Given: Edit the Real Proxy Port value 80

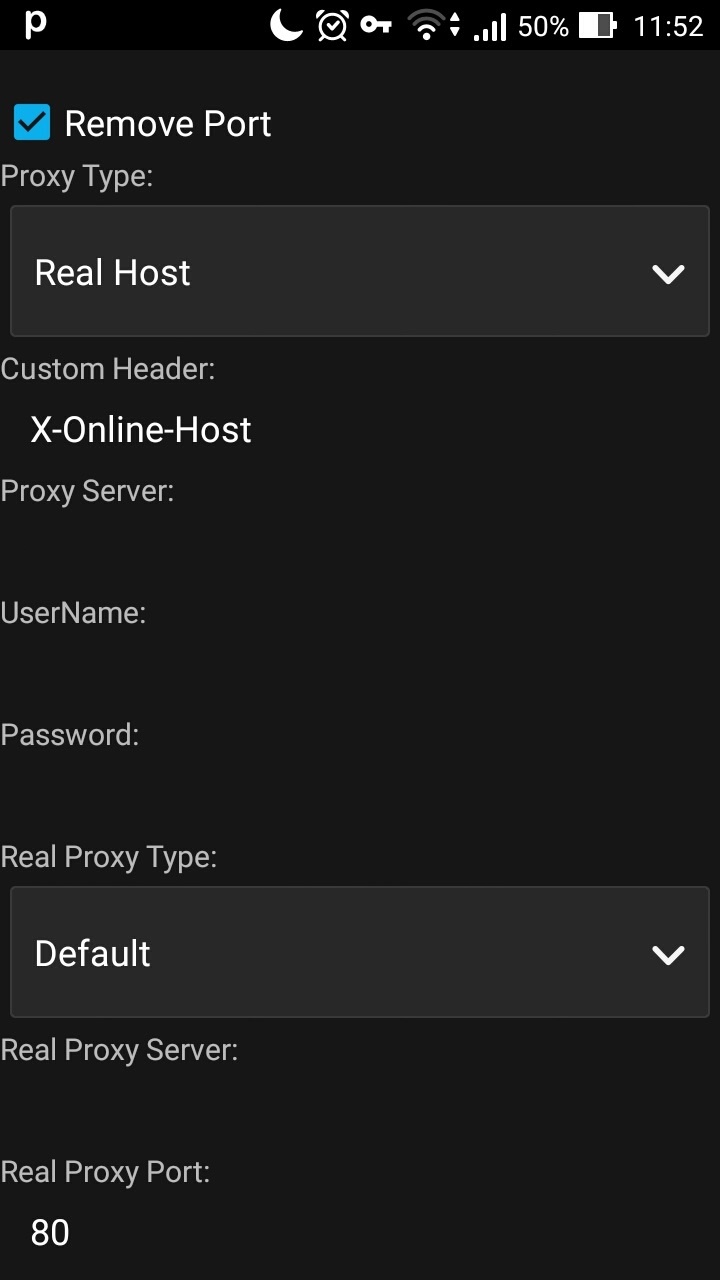Looking at the screenshot, I should pyautogui.click(x=360, y=1232).
